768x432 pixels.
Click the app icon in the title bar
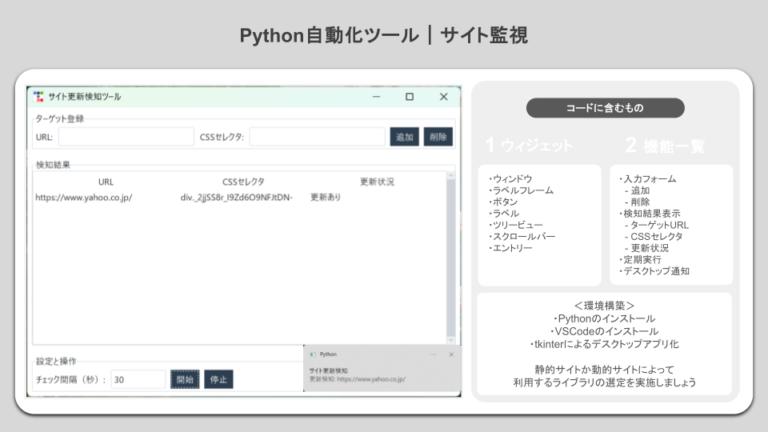click(38, 97)
